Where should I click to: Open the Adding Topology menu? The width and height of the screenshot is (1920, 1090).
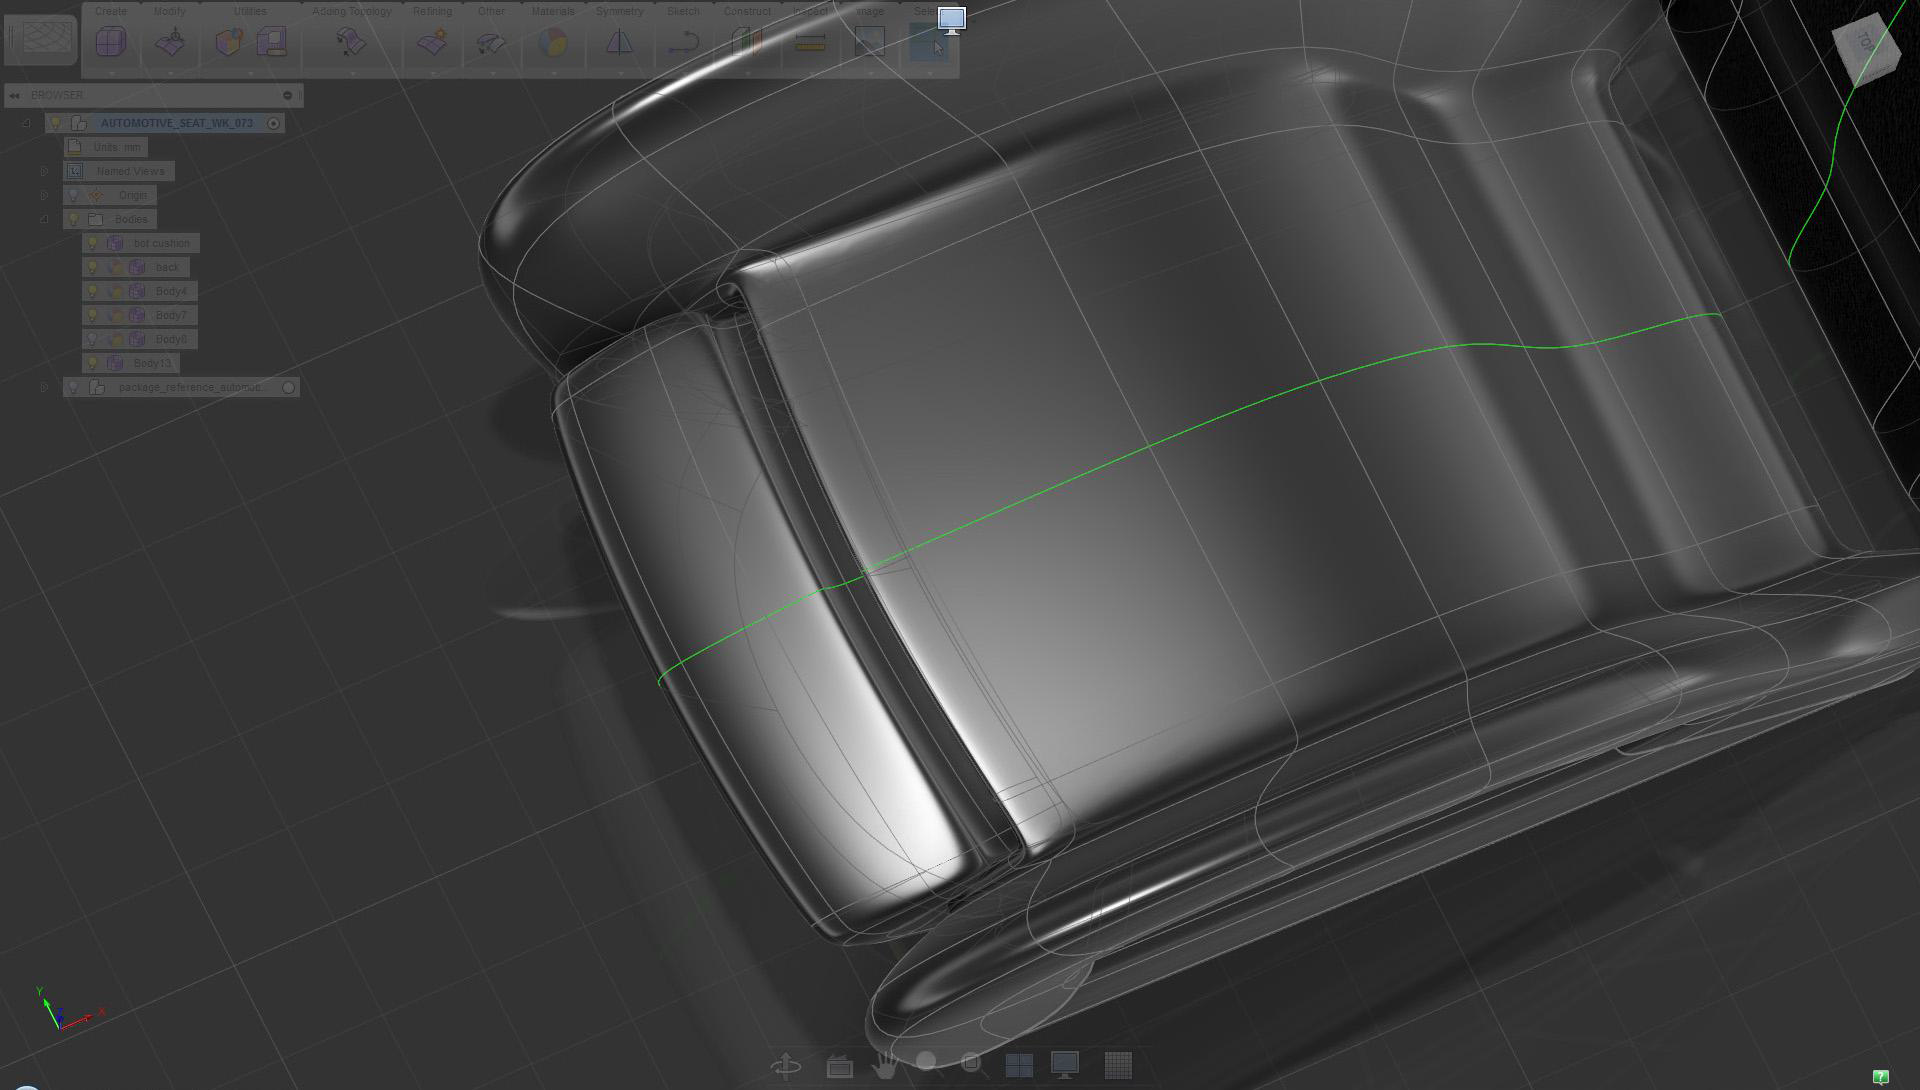[x=351, y=11]
